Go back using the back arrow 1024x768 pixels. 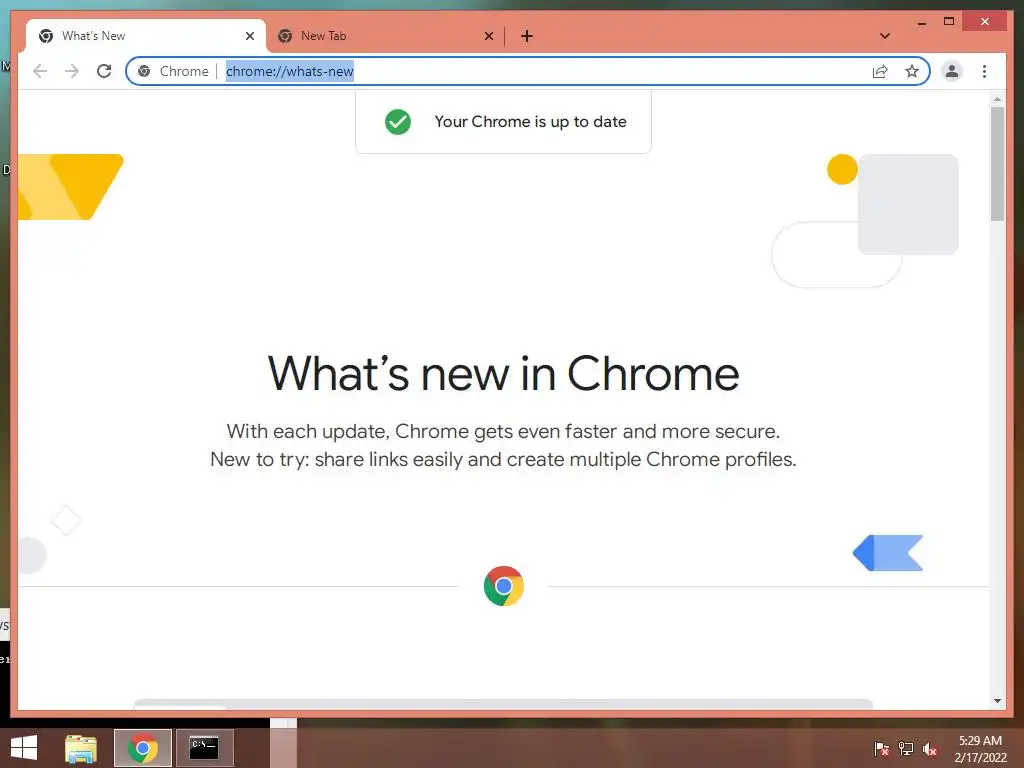(x=40, y=71)
